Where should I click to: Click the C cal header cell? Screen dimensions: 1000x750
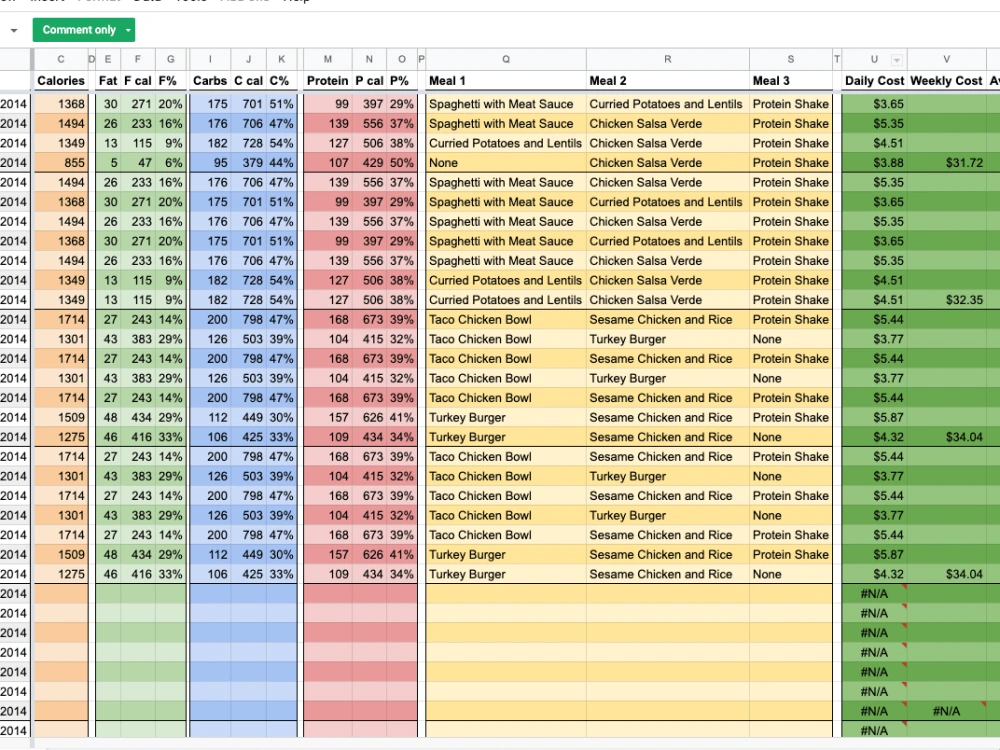pyautogui.click(x=248, y=80)
